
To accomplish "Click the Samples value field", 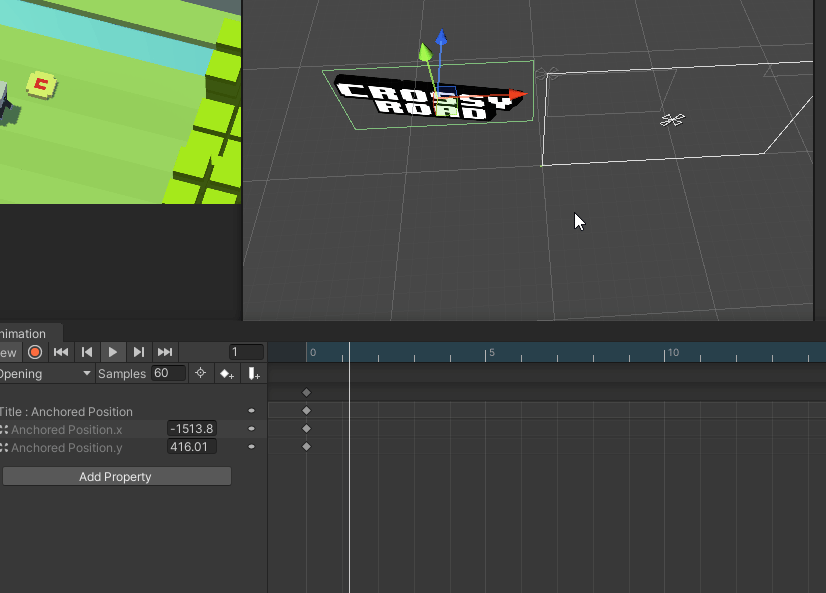I will coord(169,373).
